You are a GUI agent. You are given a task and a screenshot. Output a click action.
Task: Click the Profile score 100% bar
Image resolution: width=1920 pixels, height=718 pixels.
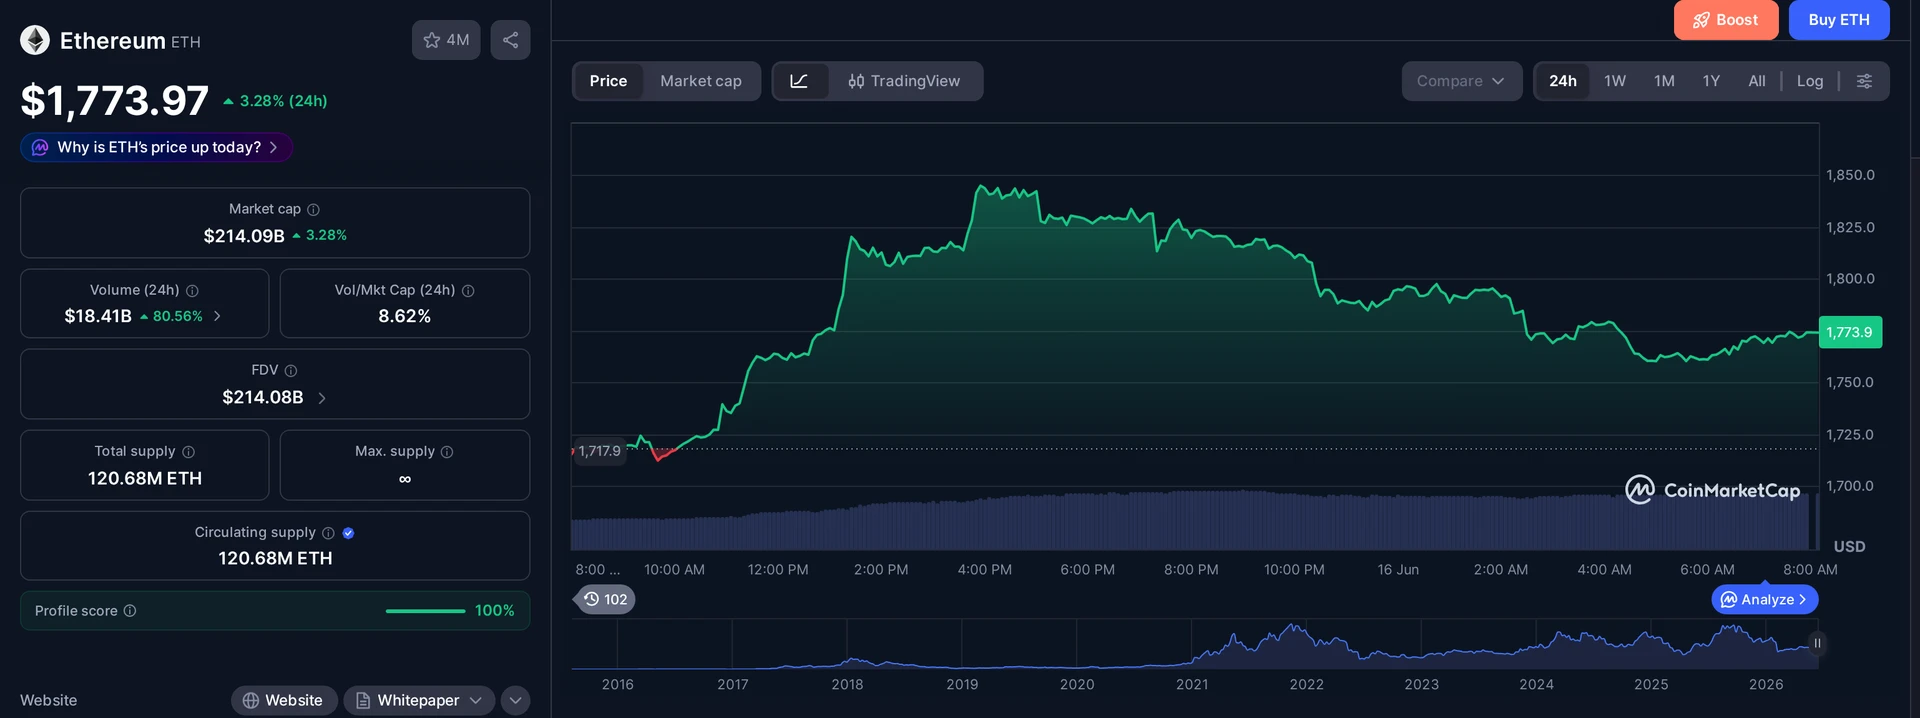425,611
